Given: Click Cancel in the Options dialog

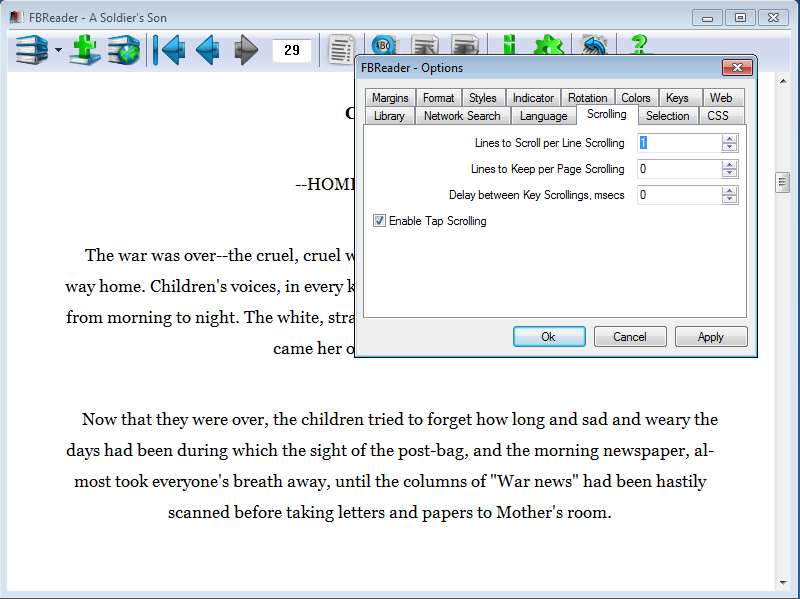Looking at the screenshot, I should tap(630, 337).
